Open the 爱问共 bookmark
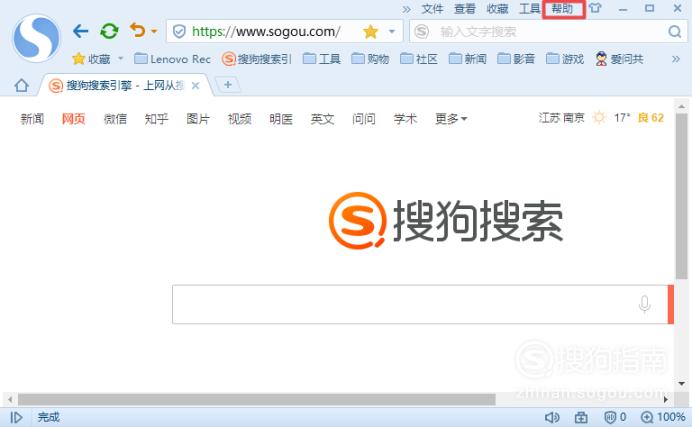Viewport: 692px width, 427px height. pyautogui.click(x=619, y=59)
